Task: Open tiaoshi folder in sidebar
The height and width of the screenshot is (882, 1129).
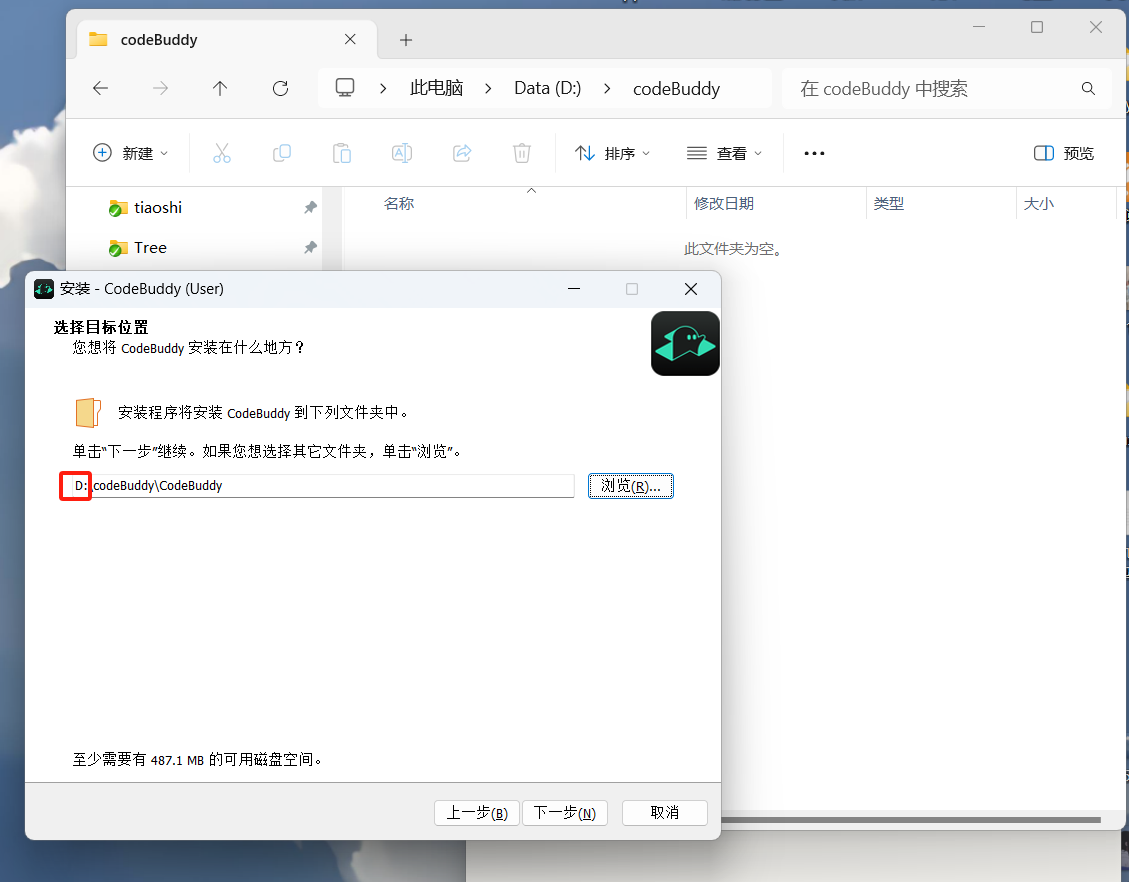Action: tap(158, 207)
